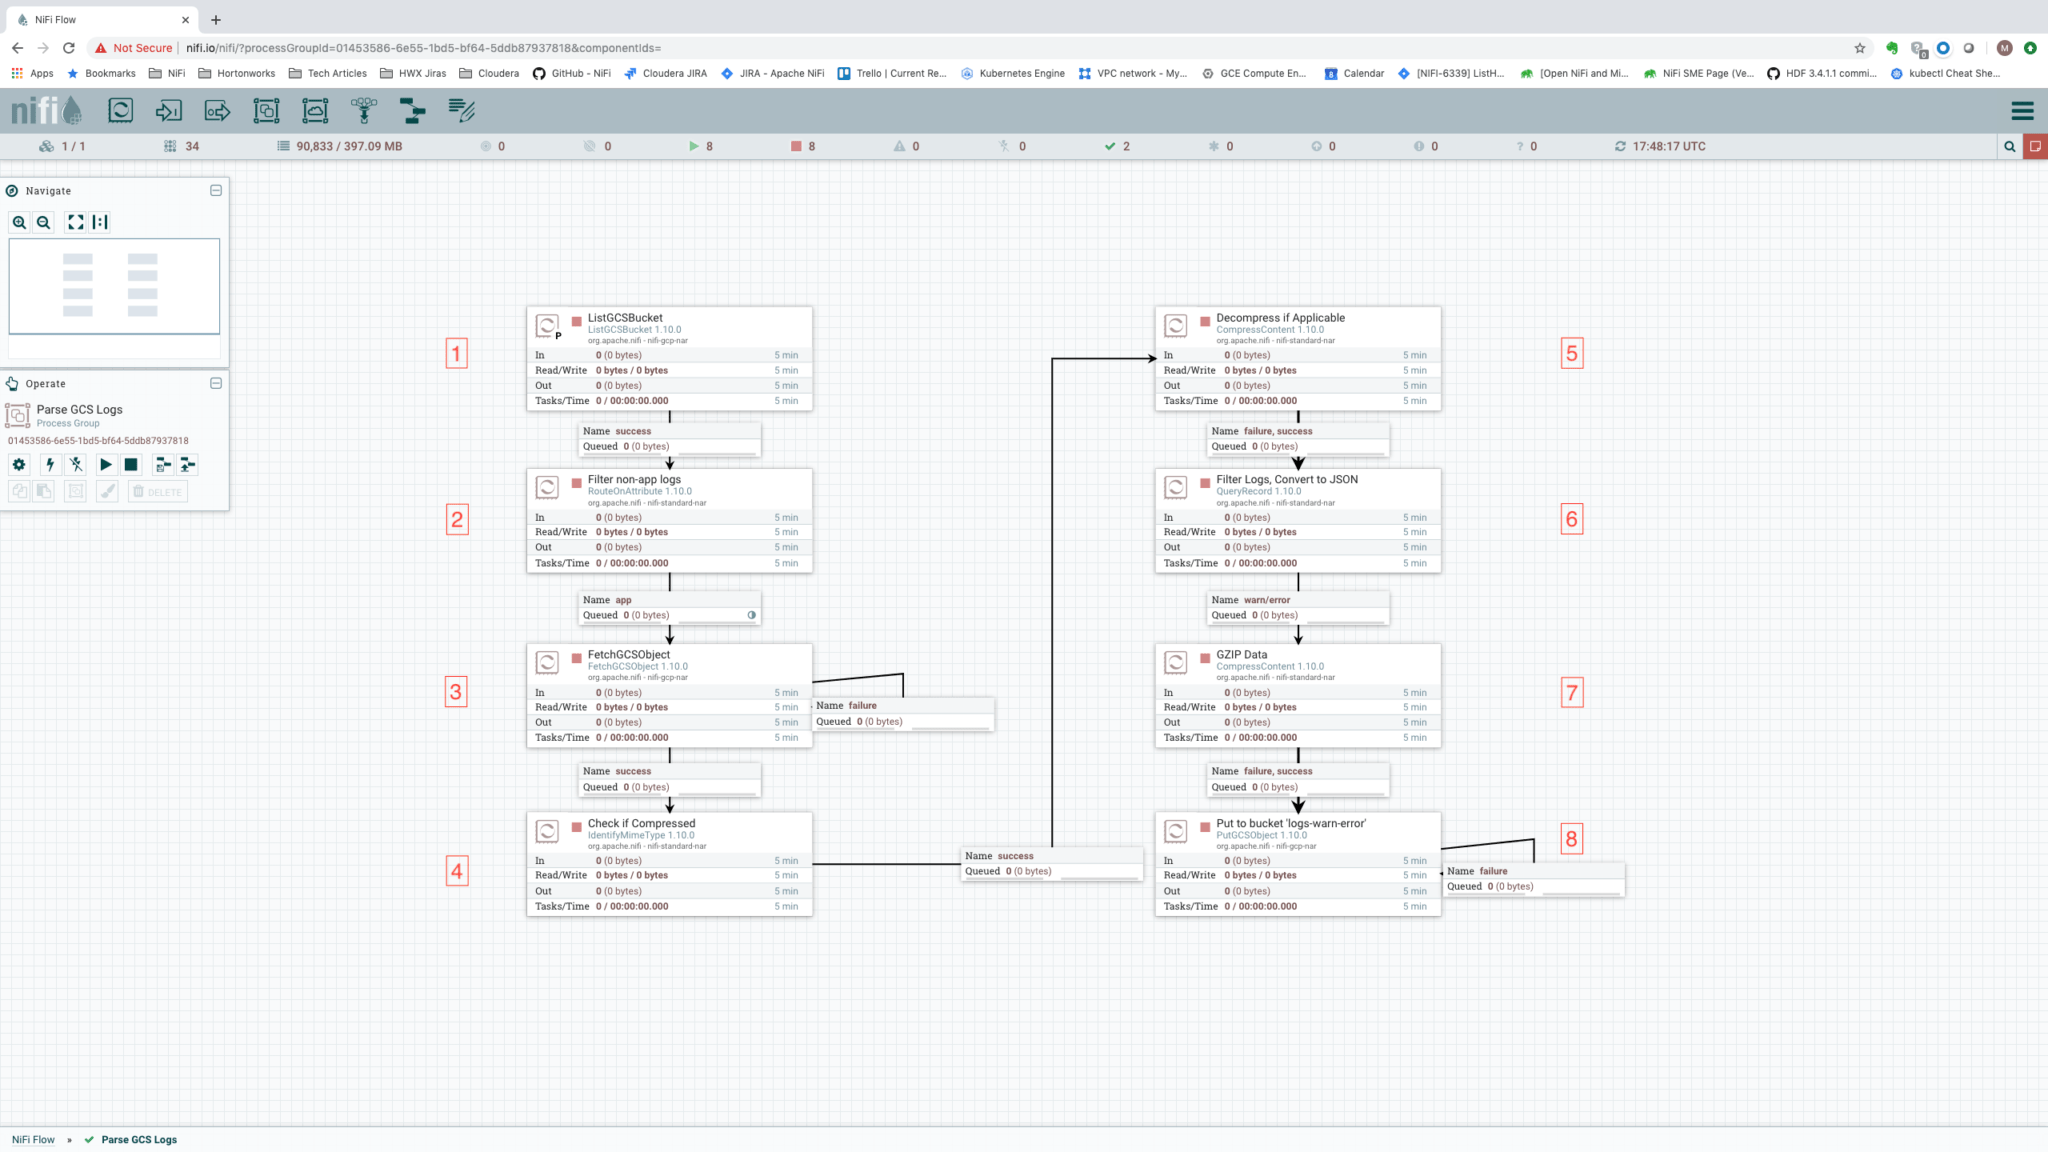Click the funnel icon in the component toolbar
2048x1152 pixels.
click(x=363, y=111)
